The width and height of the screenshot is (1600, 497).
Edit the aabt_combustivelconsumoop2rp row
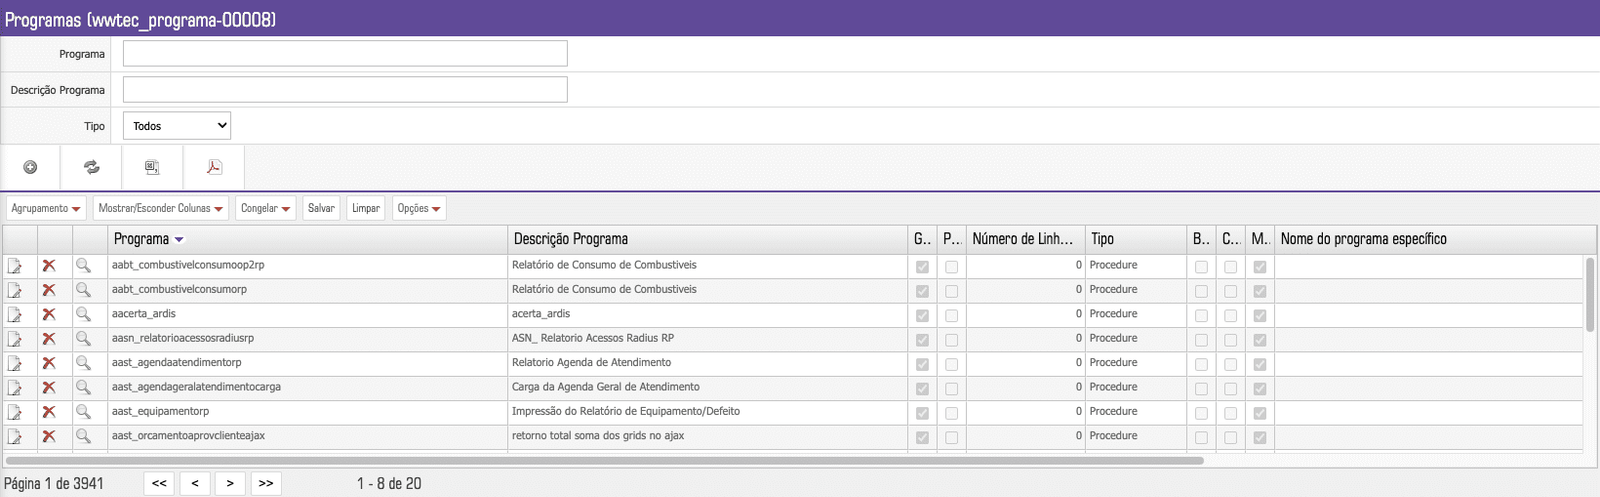[x=15, y=266]
